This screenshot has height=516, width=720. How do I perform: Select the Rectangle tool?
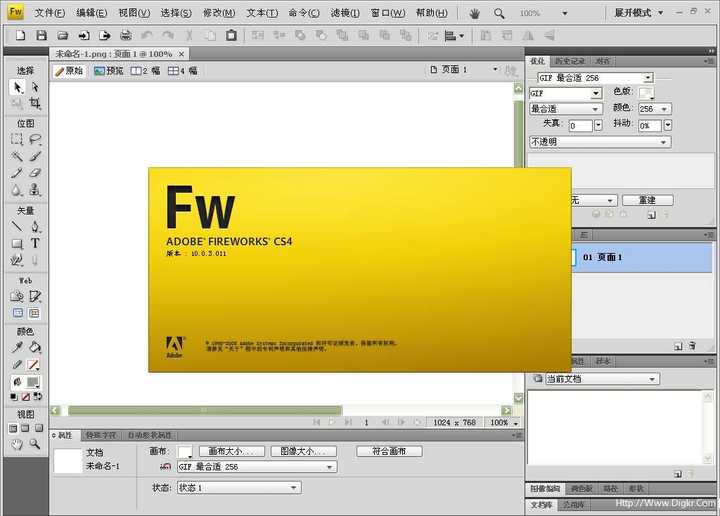click(17, 243)
